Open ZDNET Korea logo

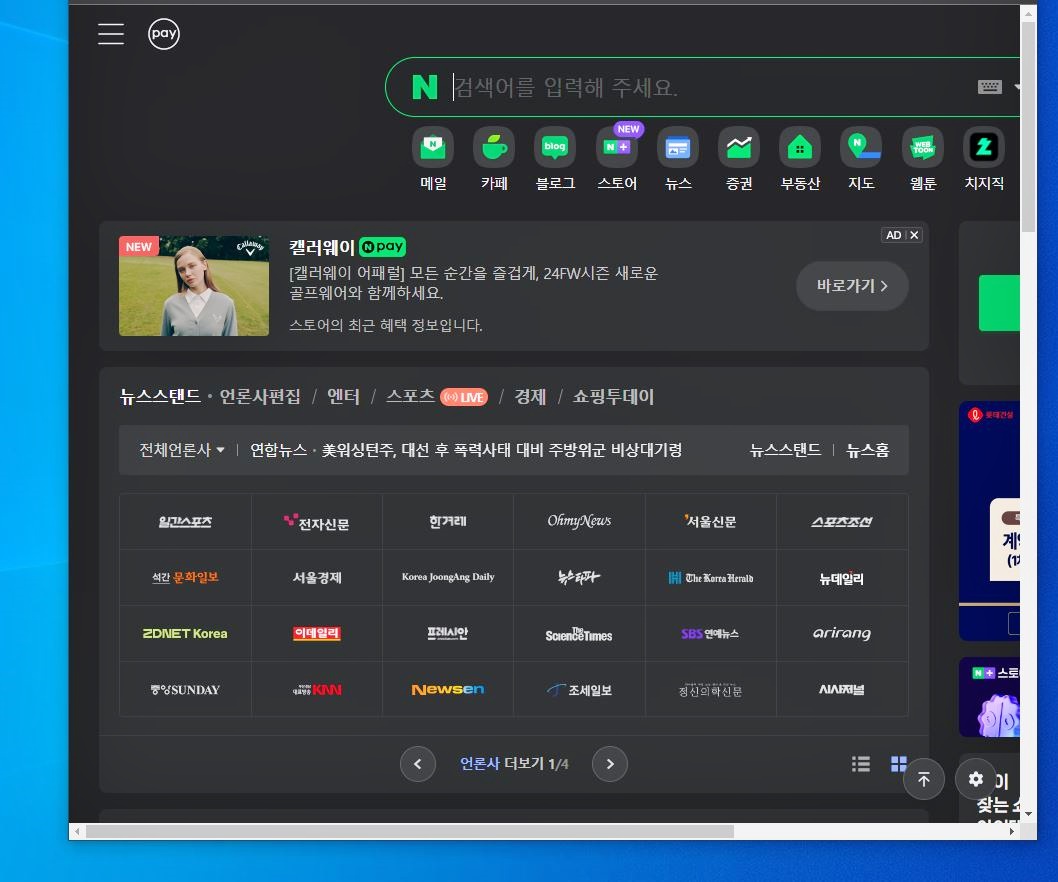pos(185,634)
